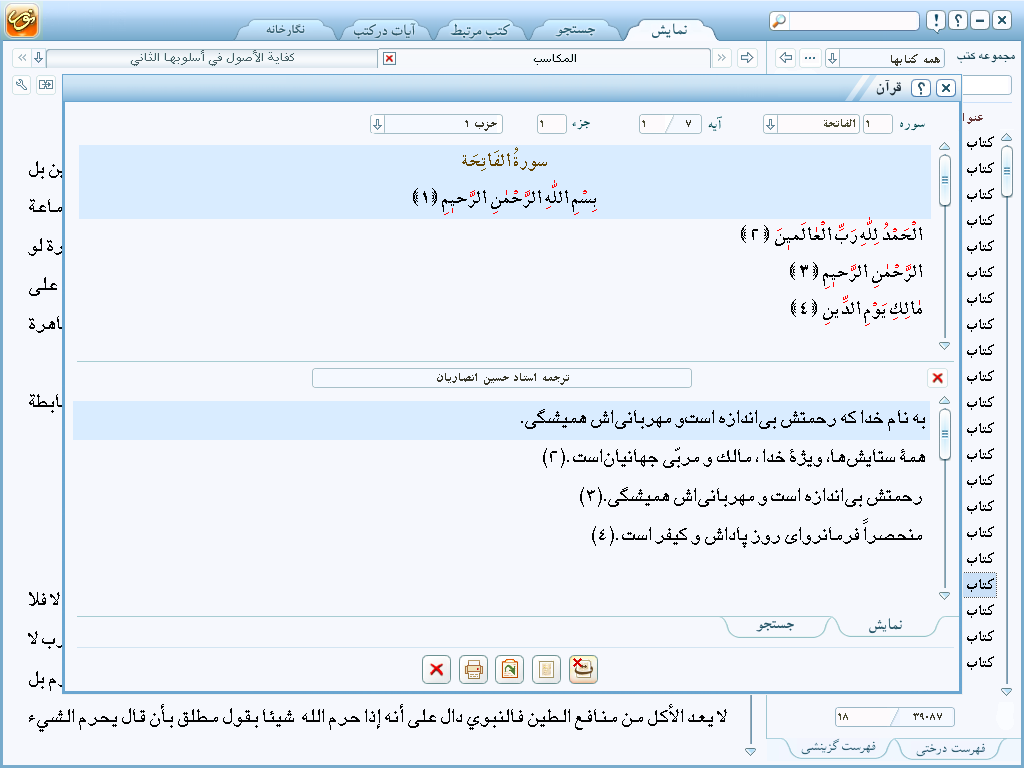
Task: Click down arrow of book list scrollbar
Action: point(1006,691)
